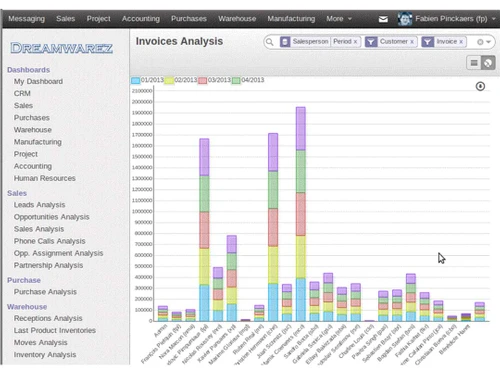500x375 pixels.
Task: Toggle the 04/2013 legend swatch
Action: coord(236,80)
